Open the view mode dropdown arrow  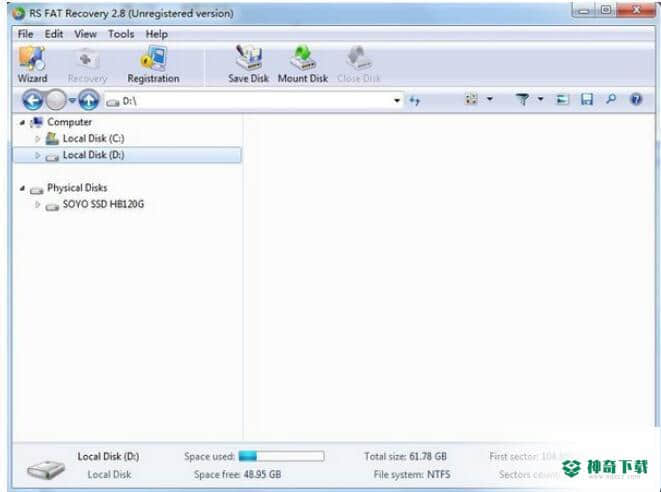click(x=490, y=99)
